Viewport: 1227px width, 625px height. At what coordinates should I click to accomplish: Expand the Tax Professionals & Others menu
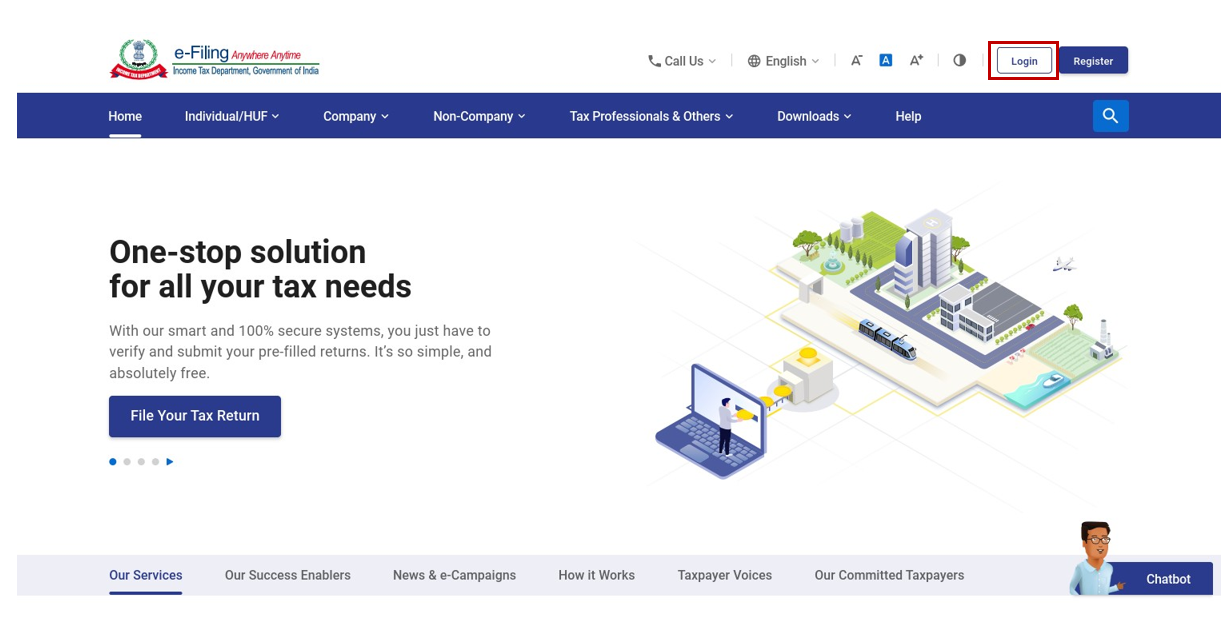[651, 117]
